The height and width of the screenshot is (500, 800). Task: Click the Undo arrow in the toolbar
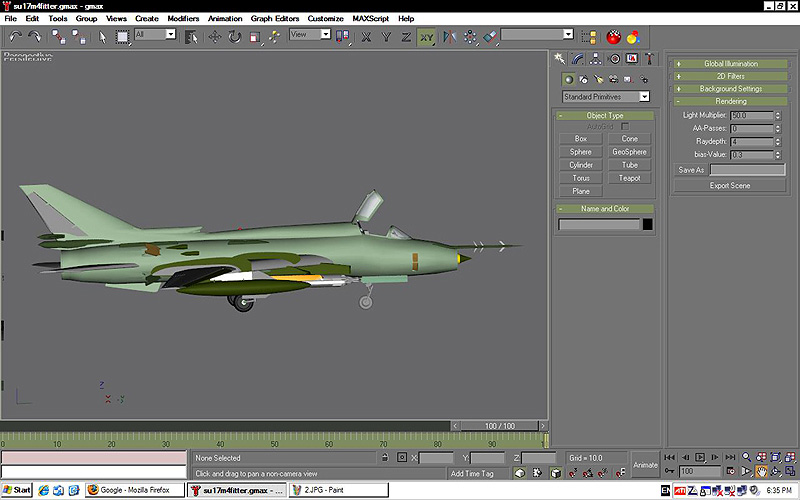click(15, 36)
